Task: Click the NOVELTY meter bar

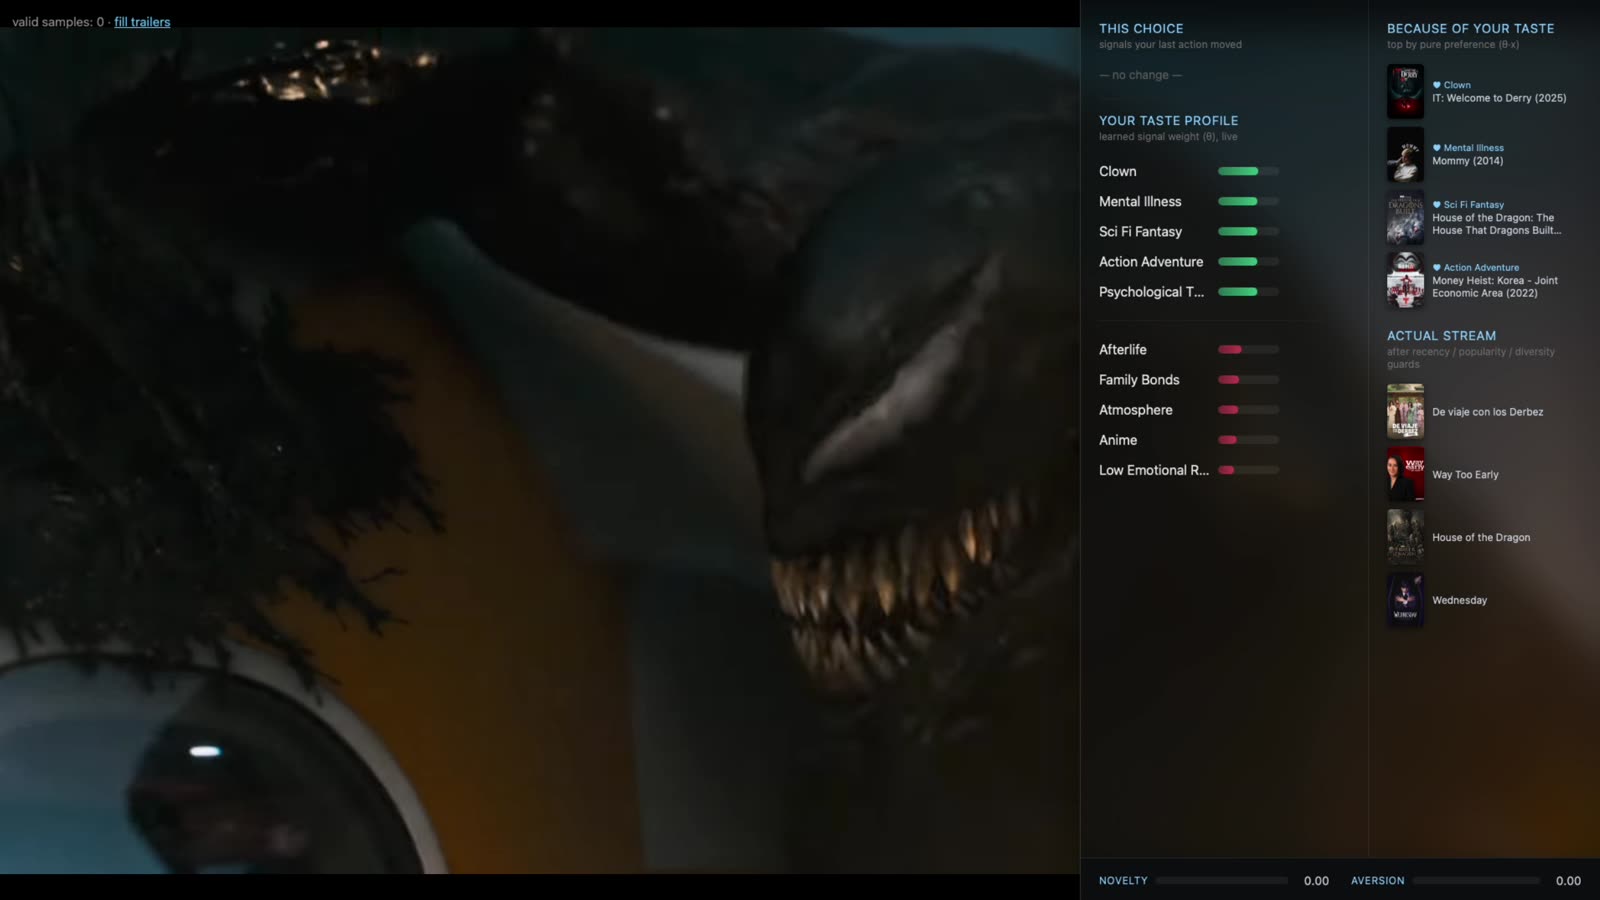Action: 1222,881
